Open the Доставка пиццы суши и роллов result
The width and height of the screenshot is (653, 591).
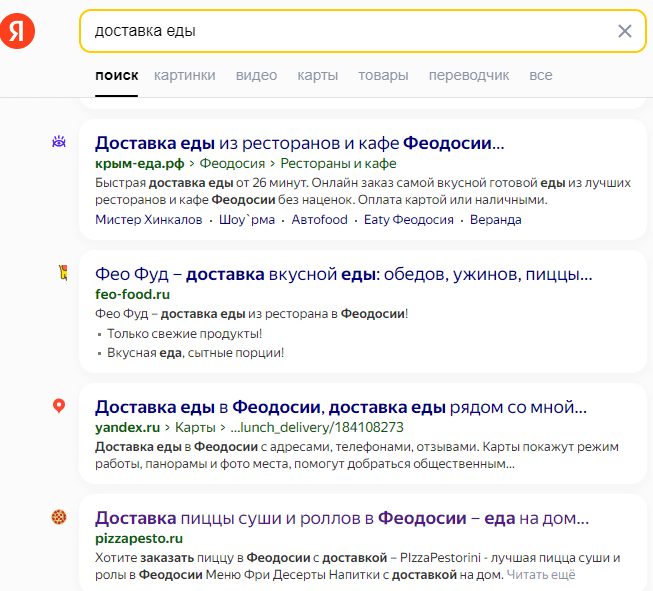tap(341, 518)
